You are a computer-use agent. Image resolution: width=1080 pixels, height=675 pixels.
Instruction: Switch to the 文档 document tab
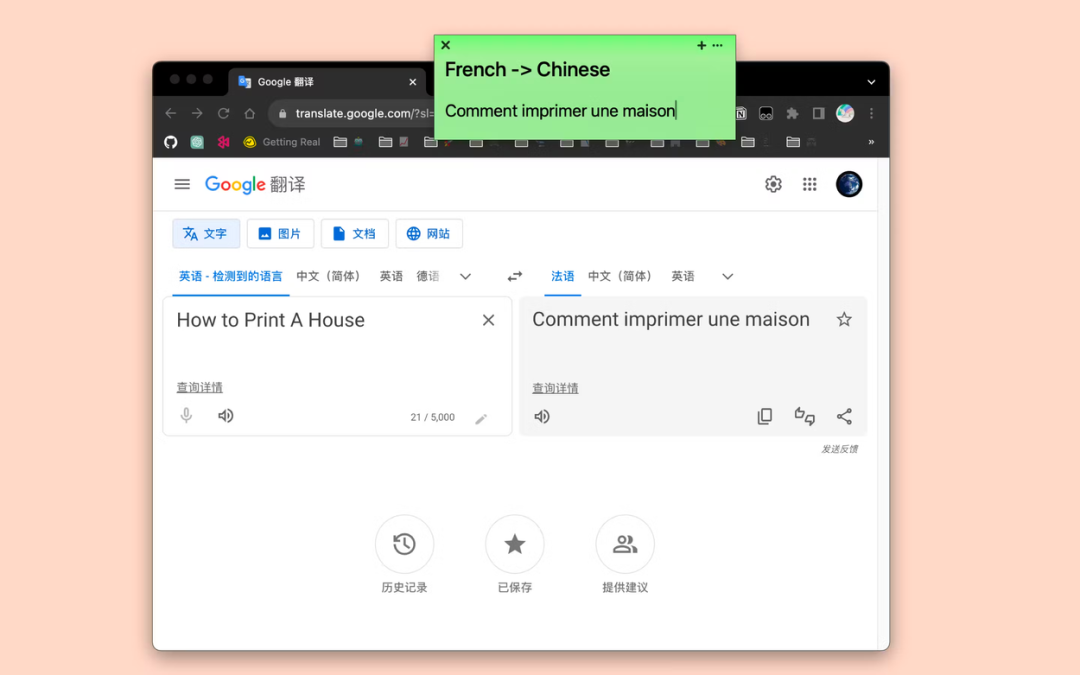(355, 233)
